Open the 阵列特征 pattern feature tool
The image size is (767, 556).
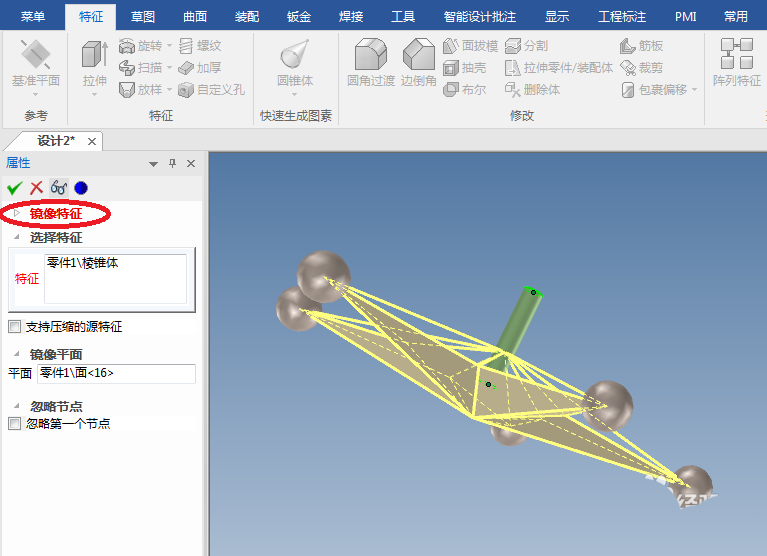(x=737, y=63)
